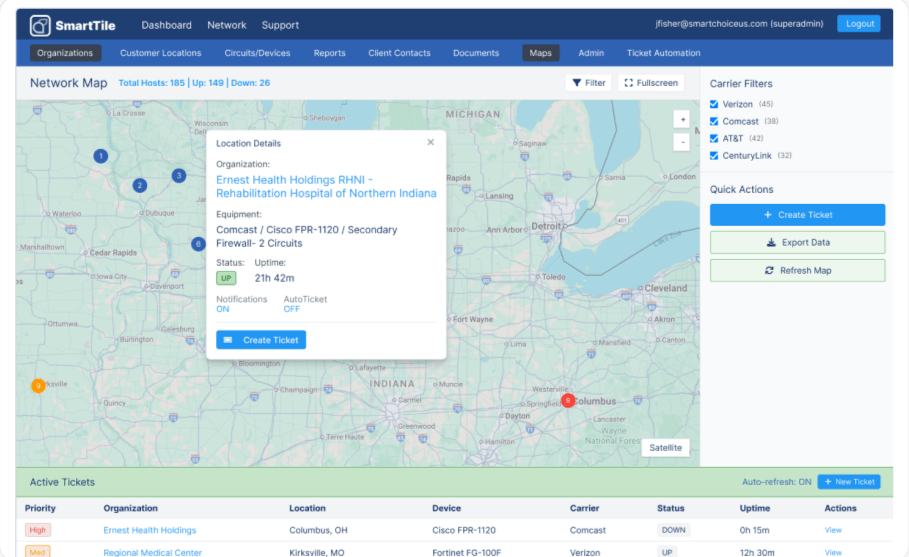Click the orange map marker near Kirksville
The image size is (909, 557).
[38, 385]
